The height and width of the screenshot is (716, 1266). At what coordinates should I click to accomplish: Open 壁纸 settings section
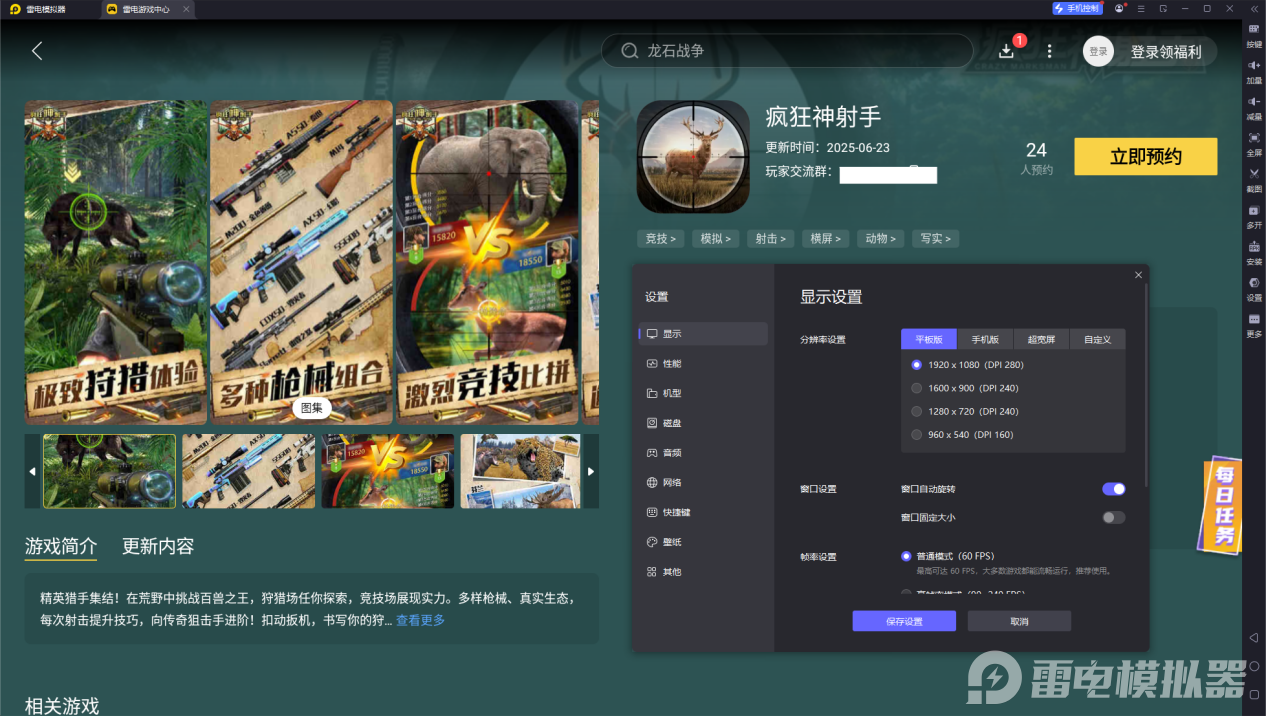click(703, 542)
